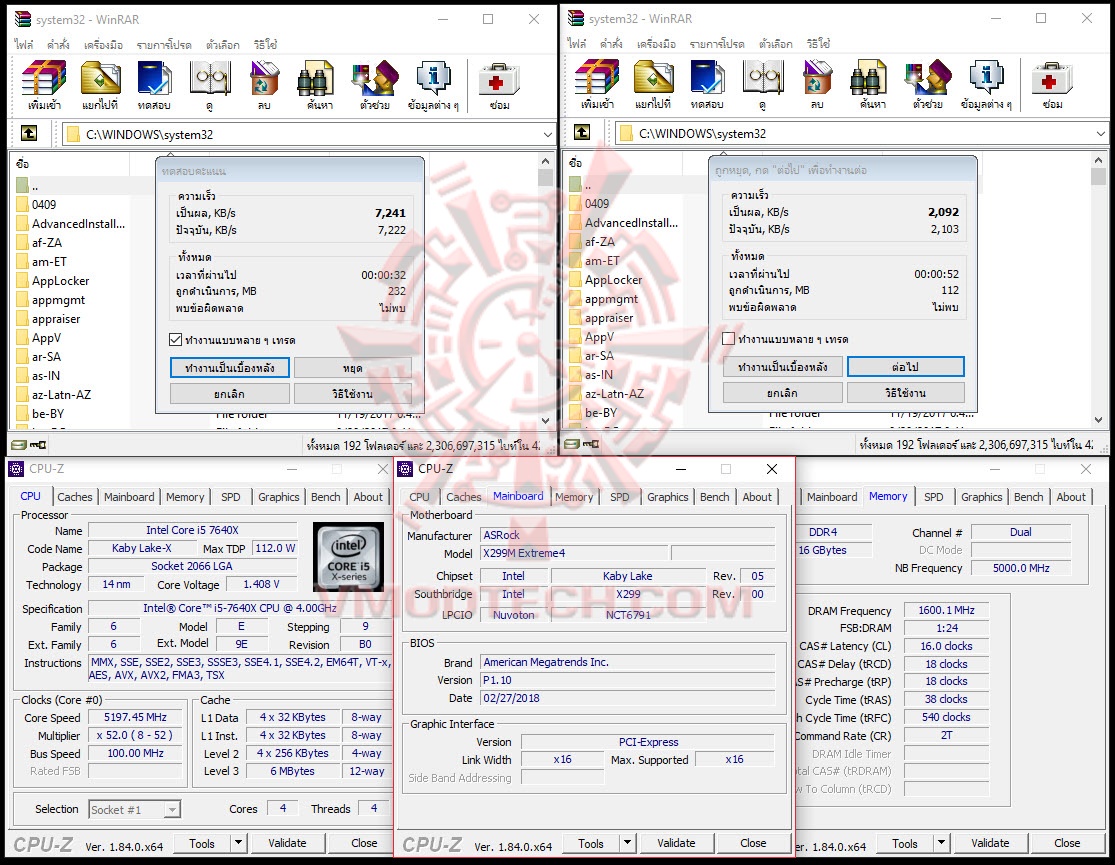Open About tab in right CPU-Z window

click(1071, 497)
